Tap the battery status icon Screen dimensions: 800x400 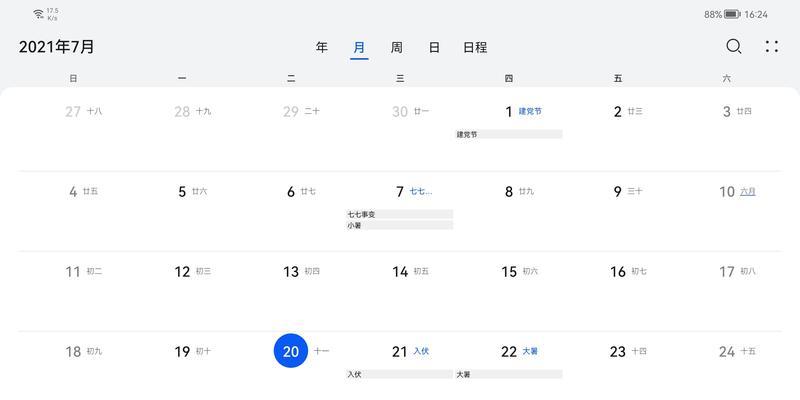click(x=732, y=14)
